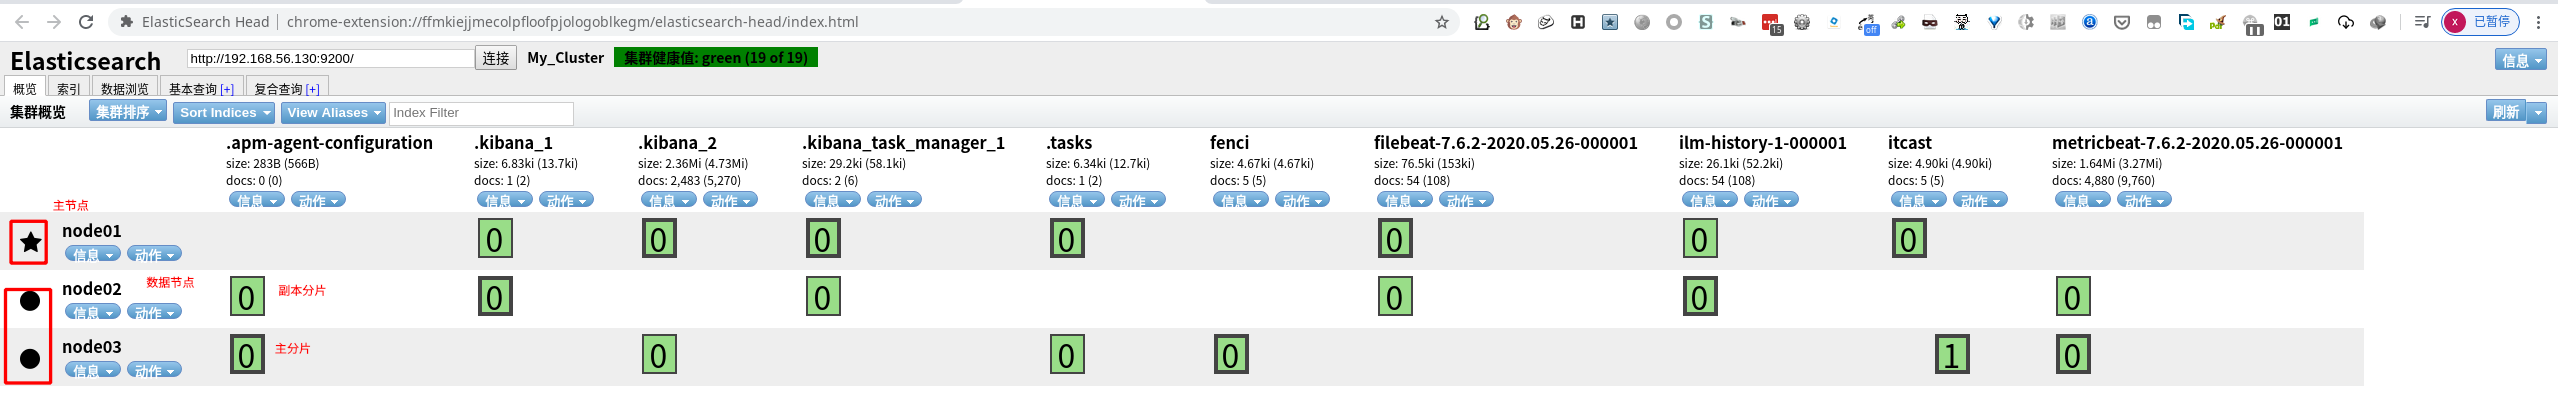Image resolution: width=2558 pixels, height=404 pixels.
Task: Open the proxy extension showing off badge
Action: [x=1867, y=24]
